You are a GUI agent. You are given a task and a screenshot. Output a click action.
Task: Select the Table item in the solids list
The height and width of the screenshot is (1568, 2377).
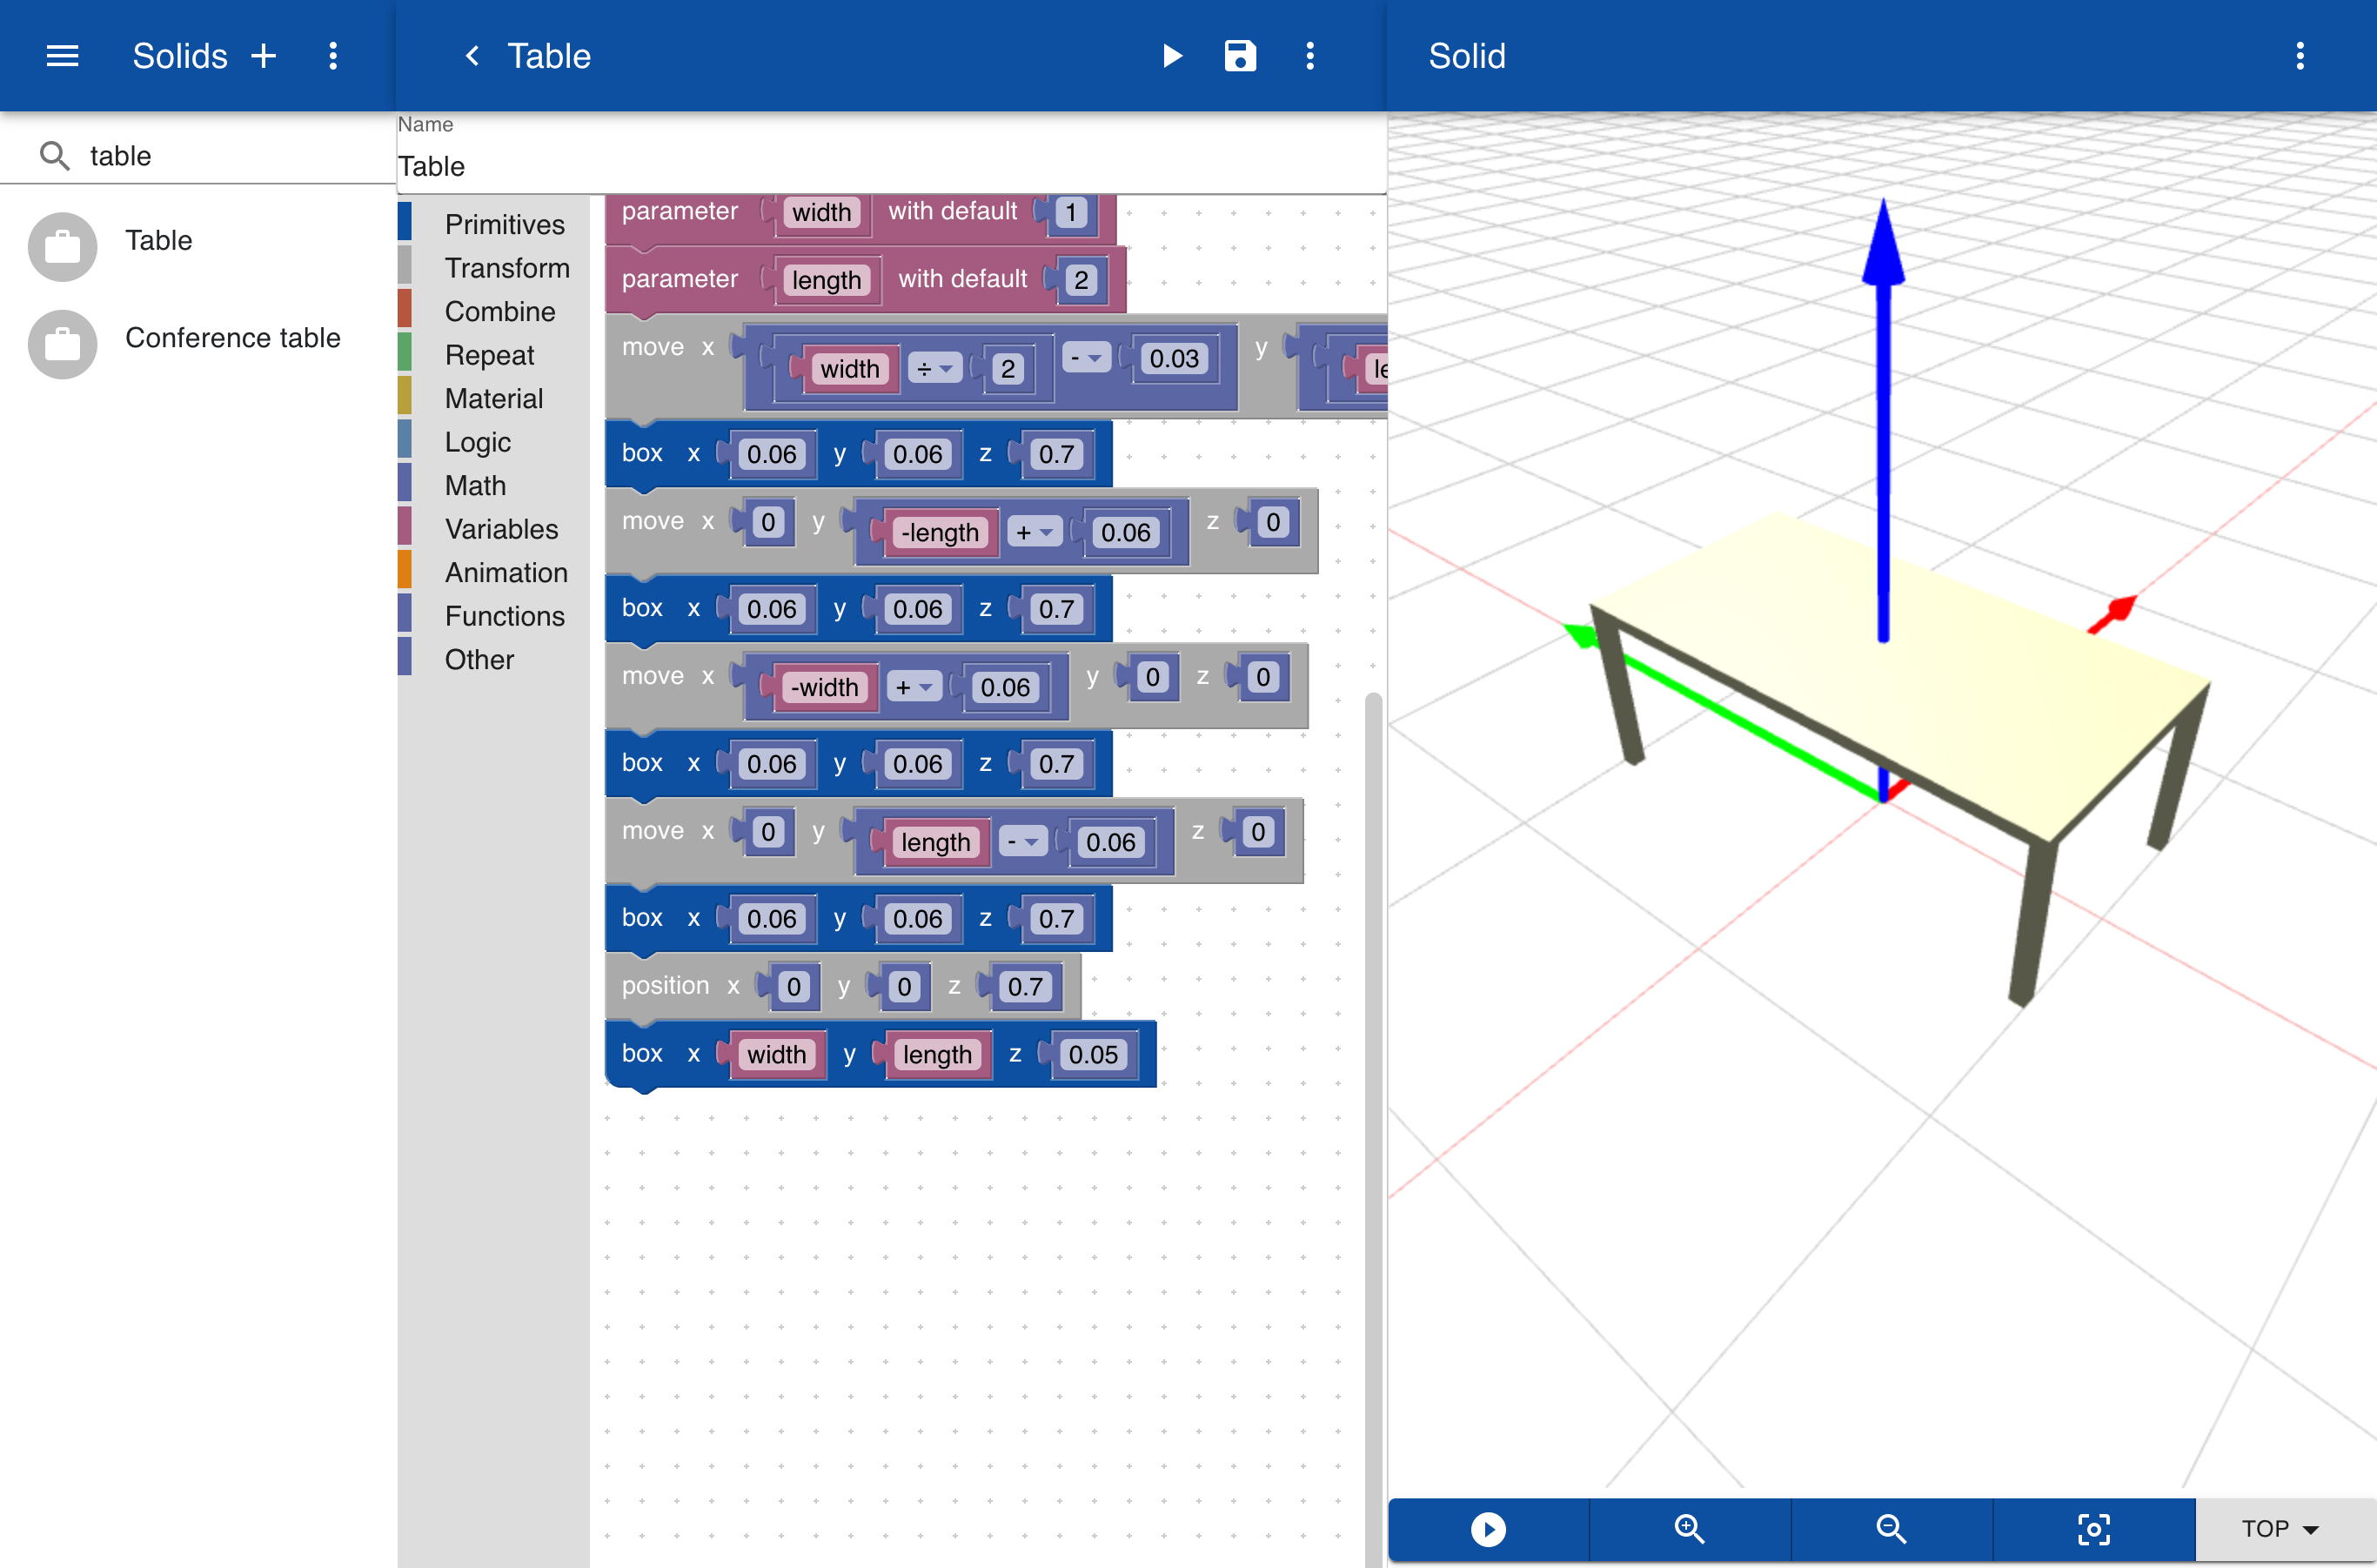[158, 240]
